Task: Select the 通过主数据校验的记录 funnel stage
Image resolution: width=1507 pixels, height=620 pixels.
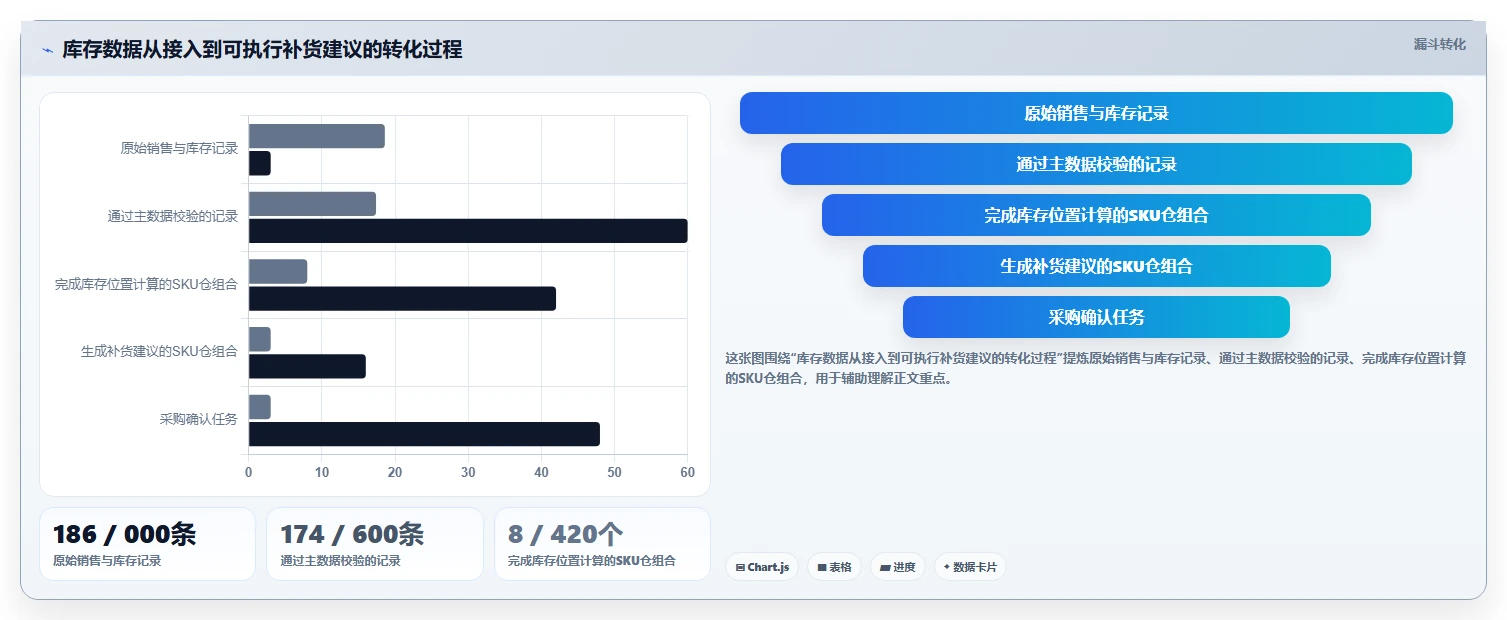Action: click(1096, 164)
